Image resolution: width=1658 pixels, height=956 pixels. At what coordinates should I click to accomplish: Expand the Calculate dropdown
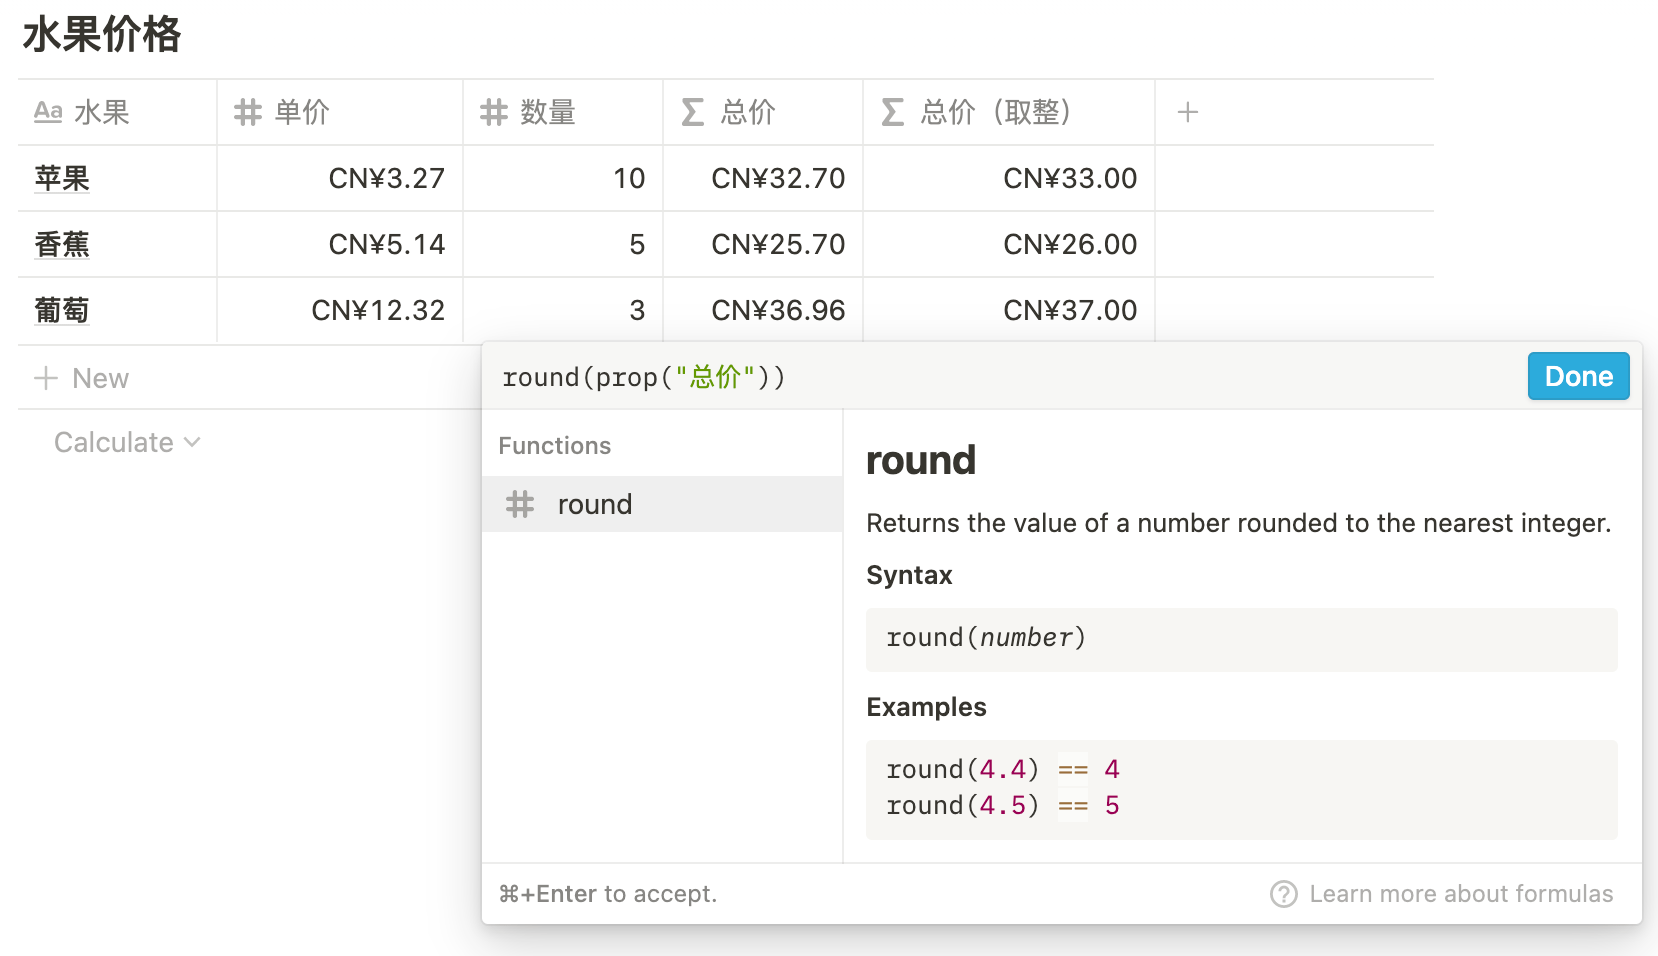127,442
